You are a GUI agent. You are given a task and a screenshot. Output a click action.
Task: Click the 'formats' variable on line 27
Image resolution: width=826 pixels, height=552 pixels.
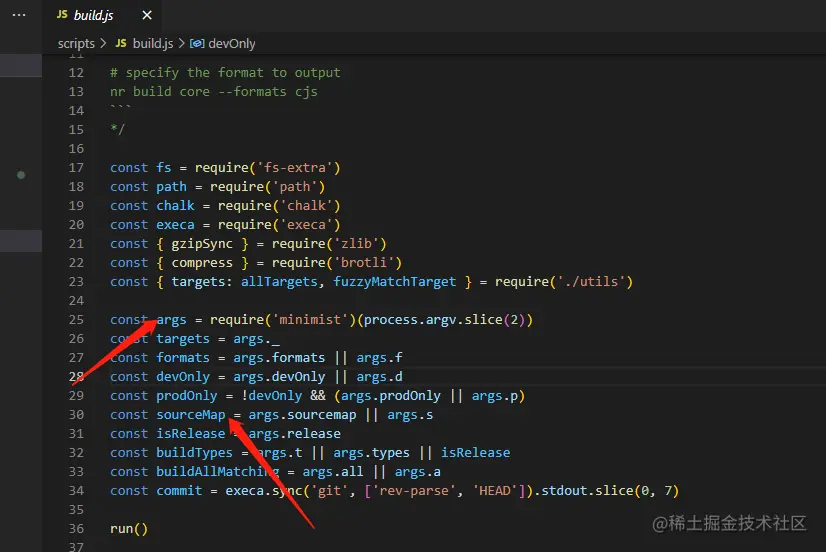pos(183,358)
